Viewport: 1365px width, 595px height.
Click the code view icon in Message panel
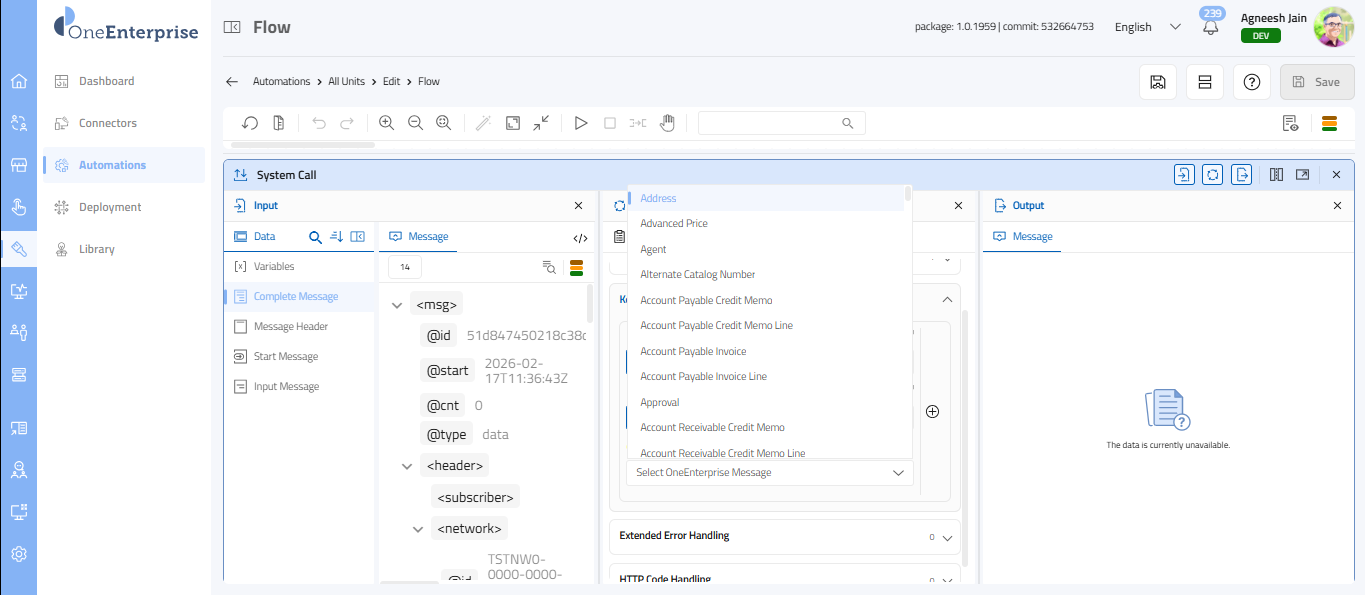(x=580, y=238)
